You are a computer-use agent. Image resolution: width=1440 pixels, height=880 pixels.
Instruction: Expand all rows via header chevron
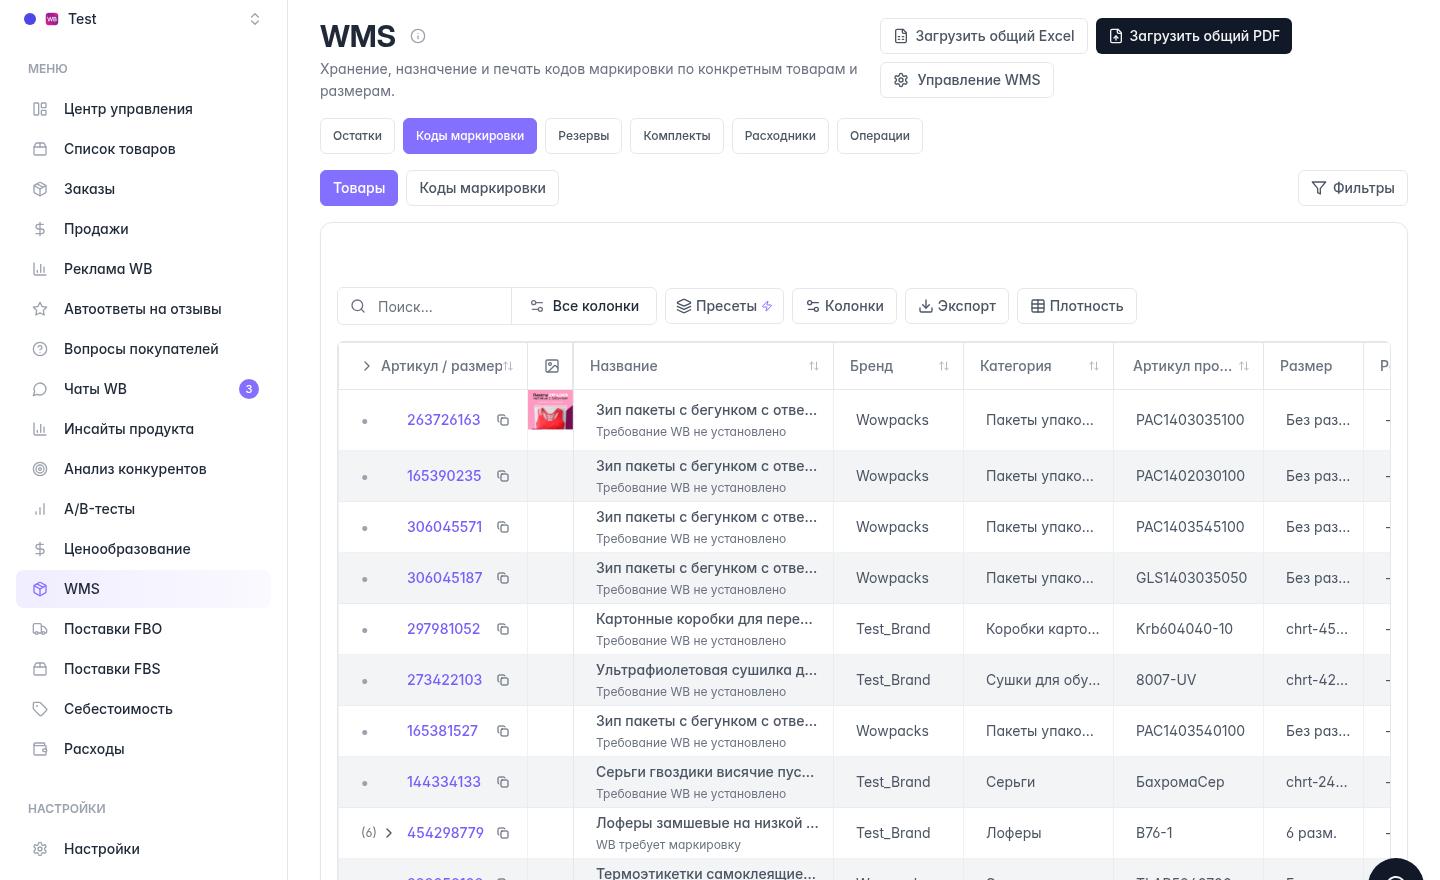pos(367,366)
